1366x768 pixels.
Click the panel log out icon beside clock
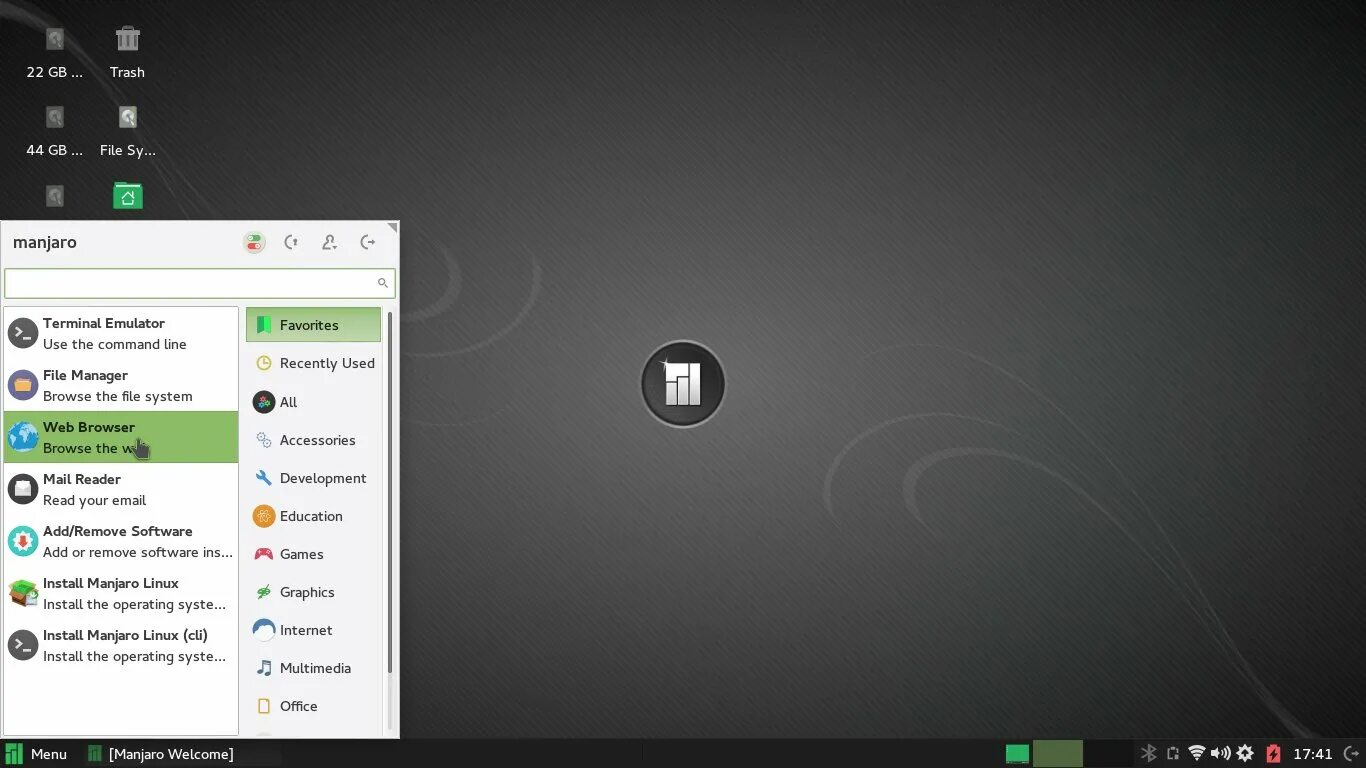coord(1352,754)
